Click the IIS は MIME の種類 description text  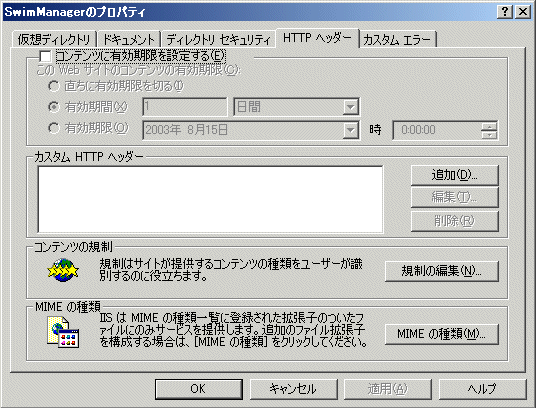233,330
